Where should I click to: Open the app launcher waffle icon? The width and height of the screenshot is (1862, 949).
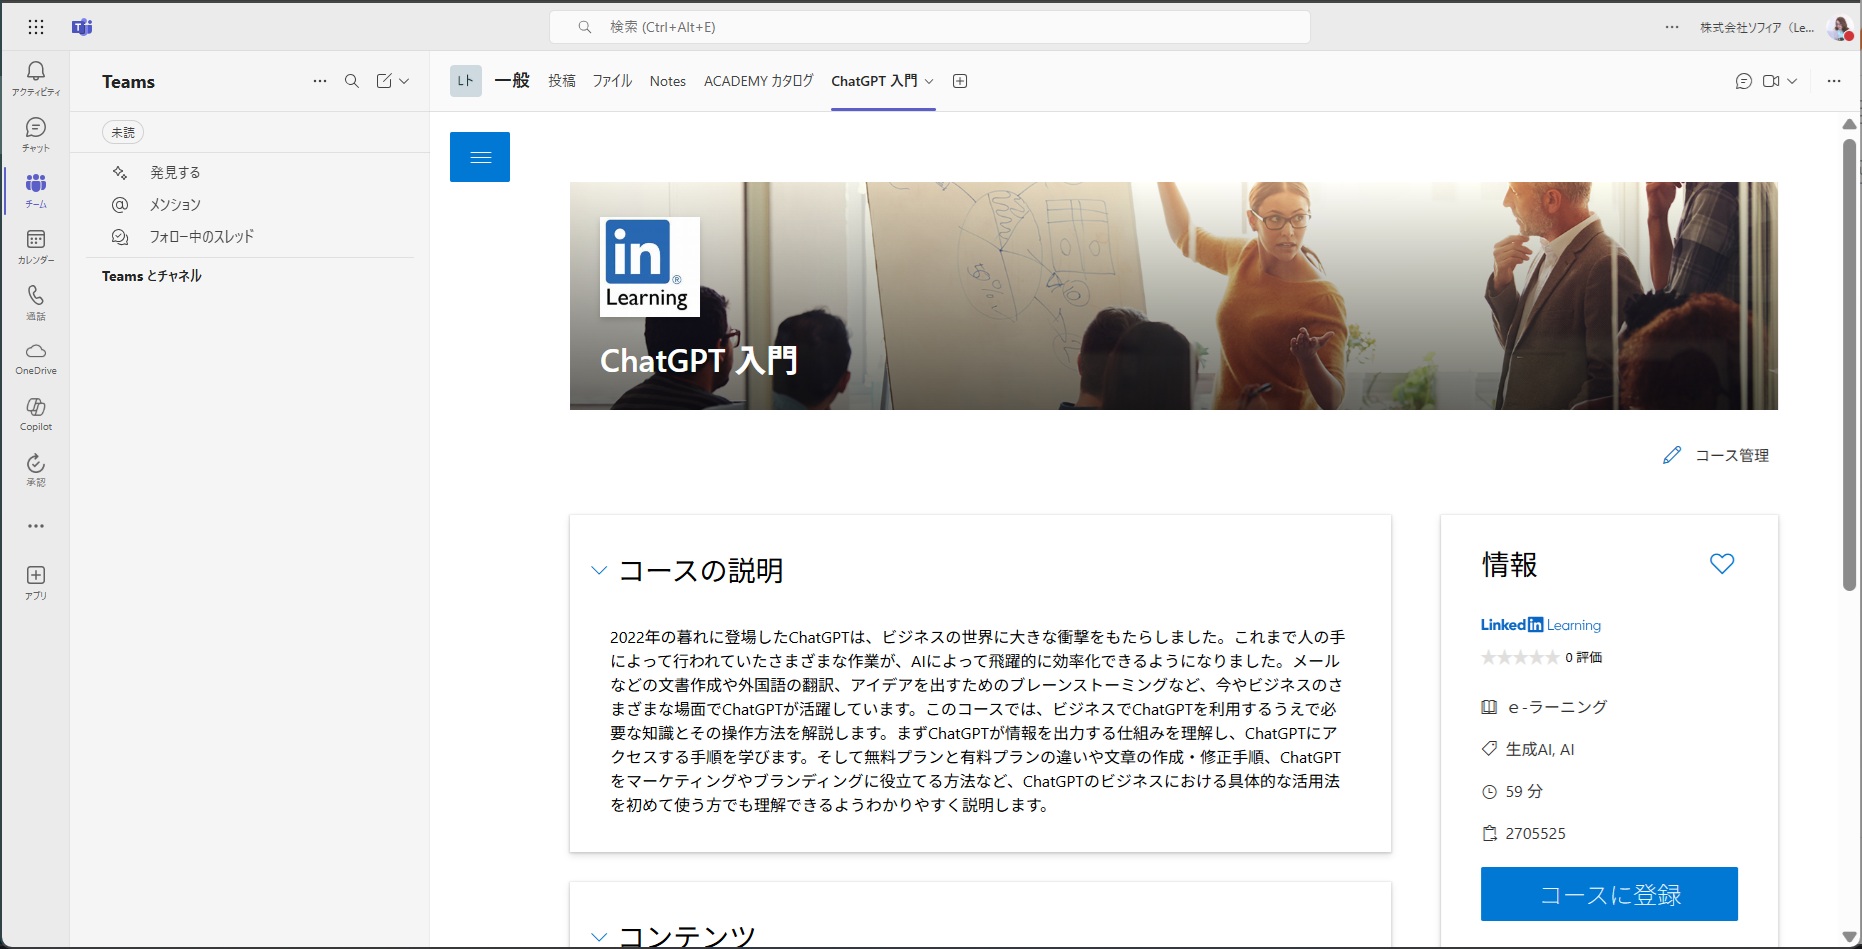36,27
